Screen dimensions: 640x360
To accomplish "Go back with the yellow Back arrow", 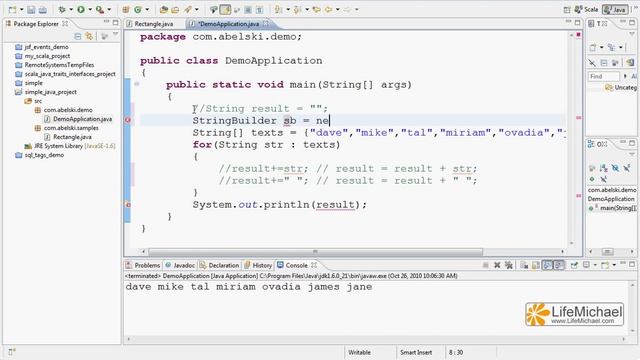I will pos(328,9).
